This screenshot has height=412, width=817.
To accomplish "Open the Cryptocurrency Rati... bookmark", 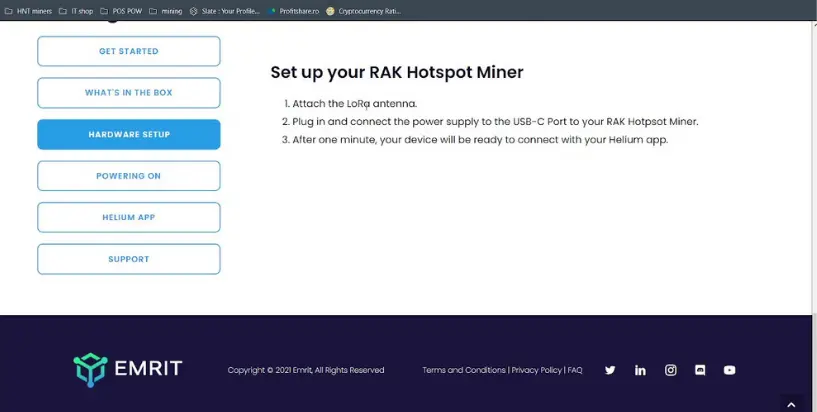I will pos(364,11).
